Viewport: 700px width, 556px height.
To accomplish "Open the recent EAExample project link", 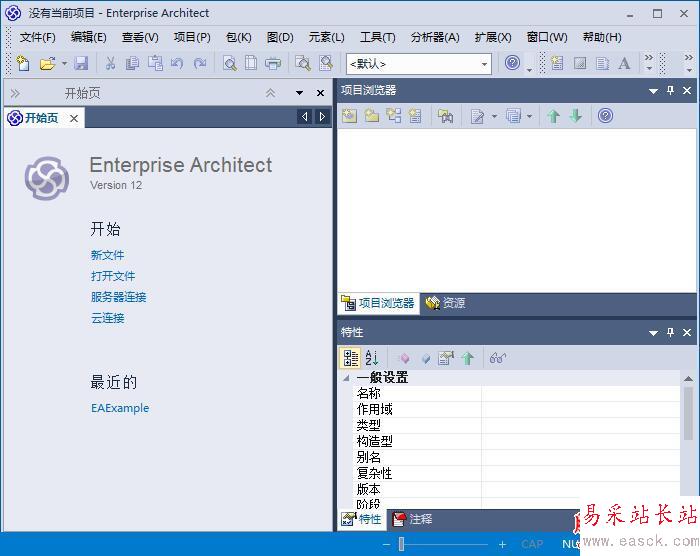I will click(x=120, y=408).
